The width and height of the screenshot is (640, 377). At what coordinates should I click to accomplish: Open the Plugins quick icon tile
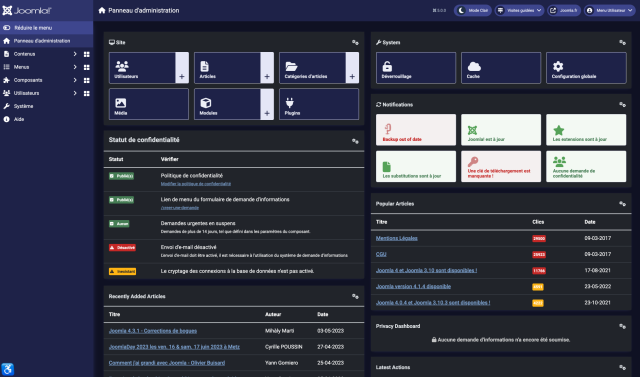click(x=319, y=104)
